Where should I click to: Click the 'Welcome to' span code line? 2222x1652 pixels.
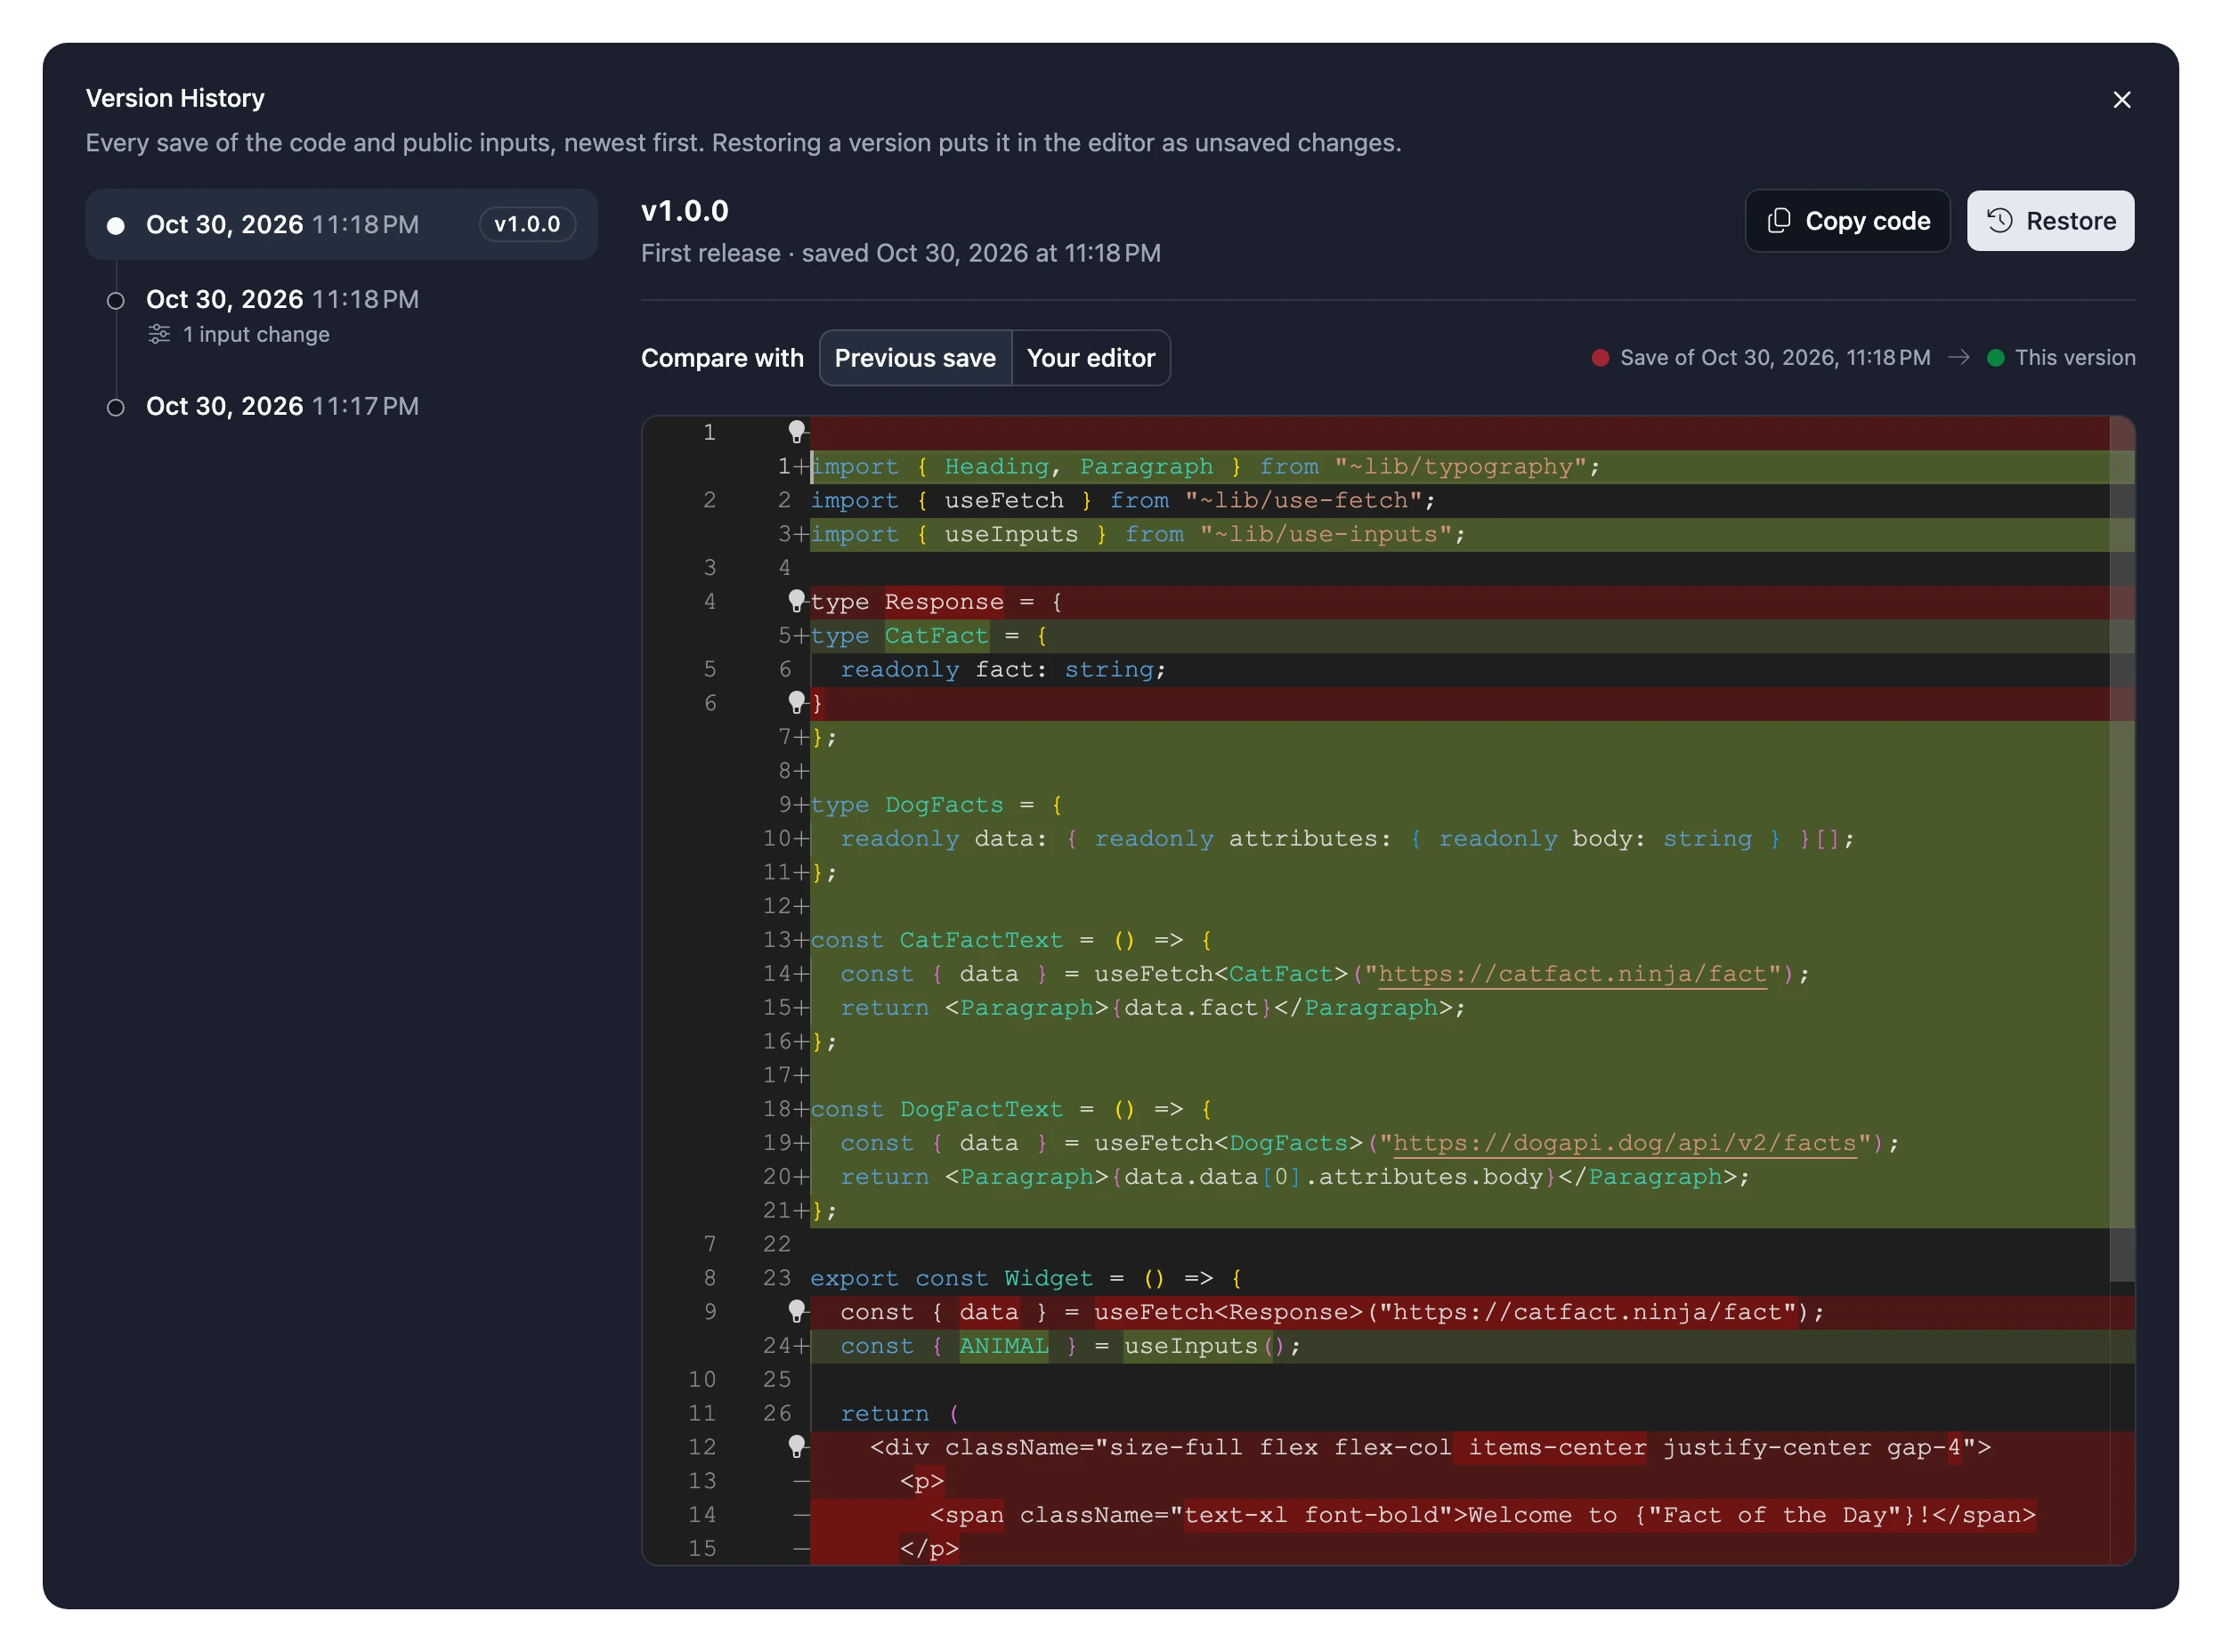coord(1482,1515)
